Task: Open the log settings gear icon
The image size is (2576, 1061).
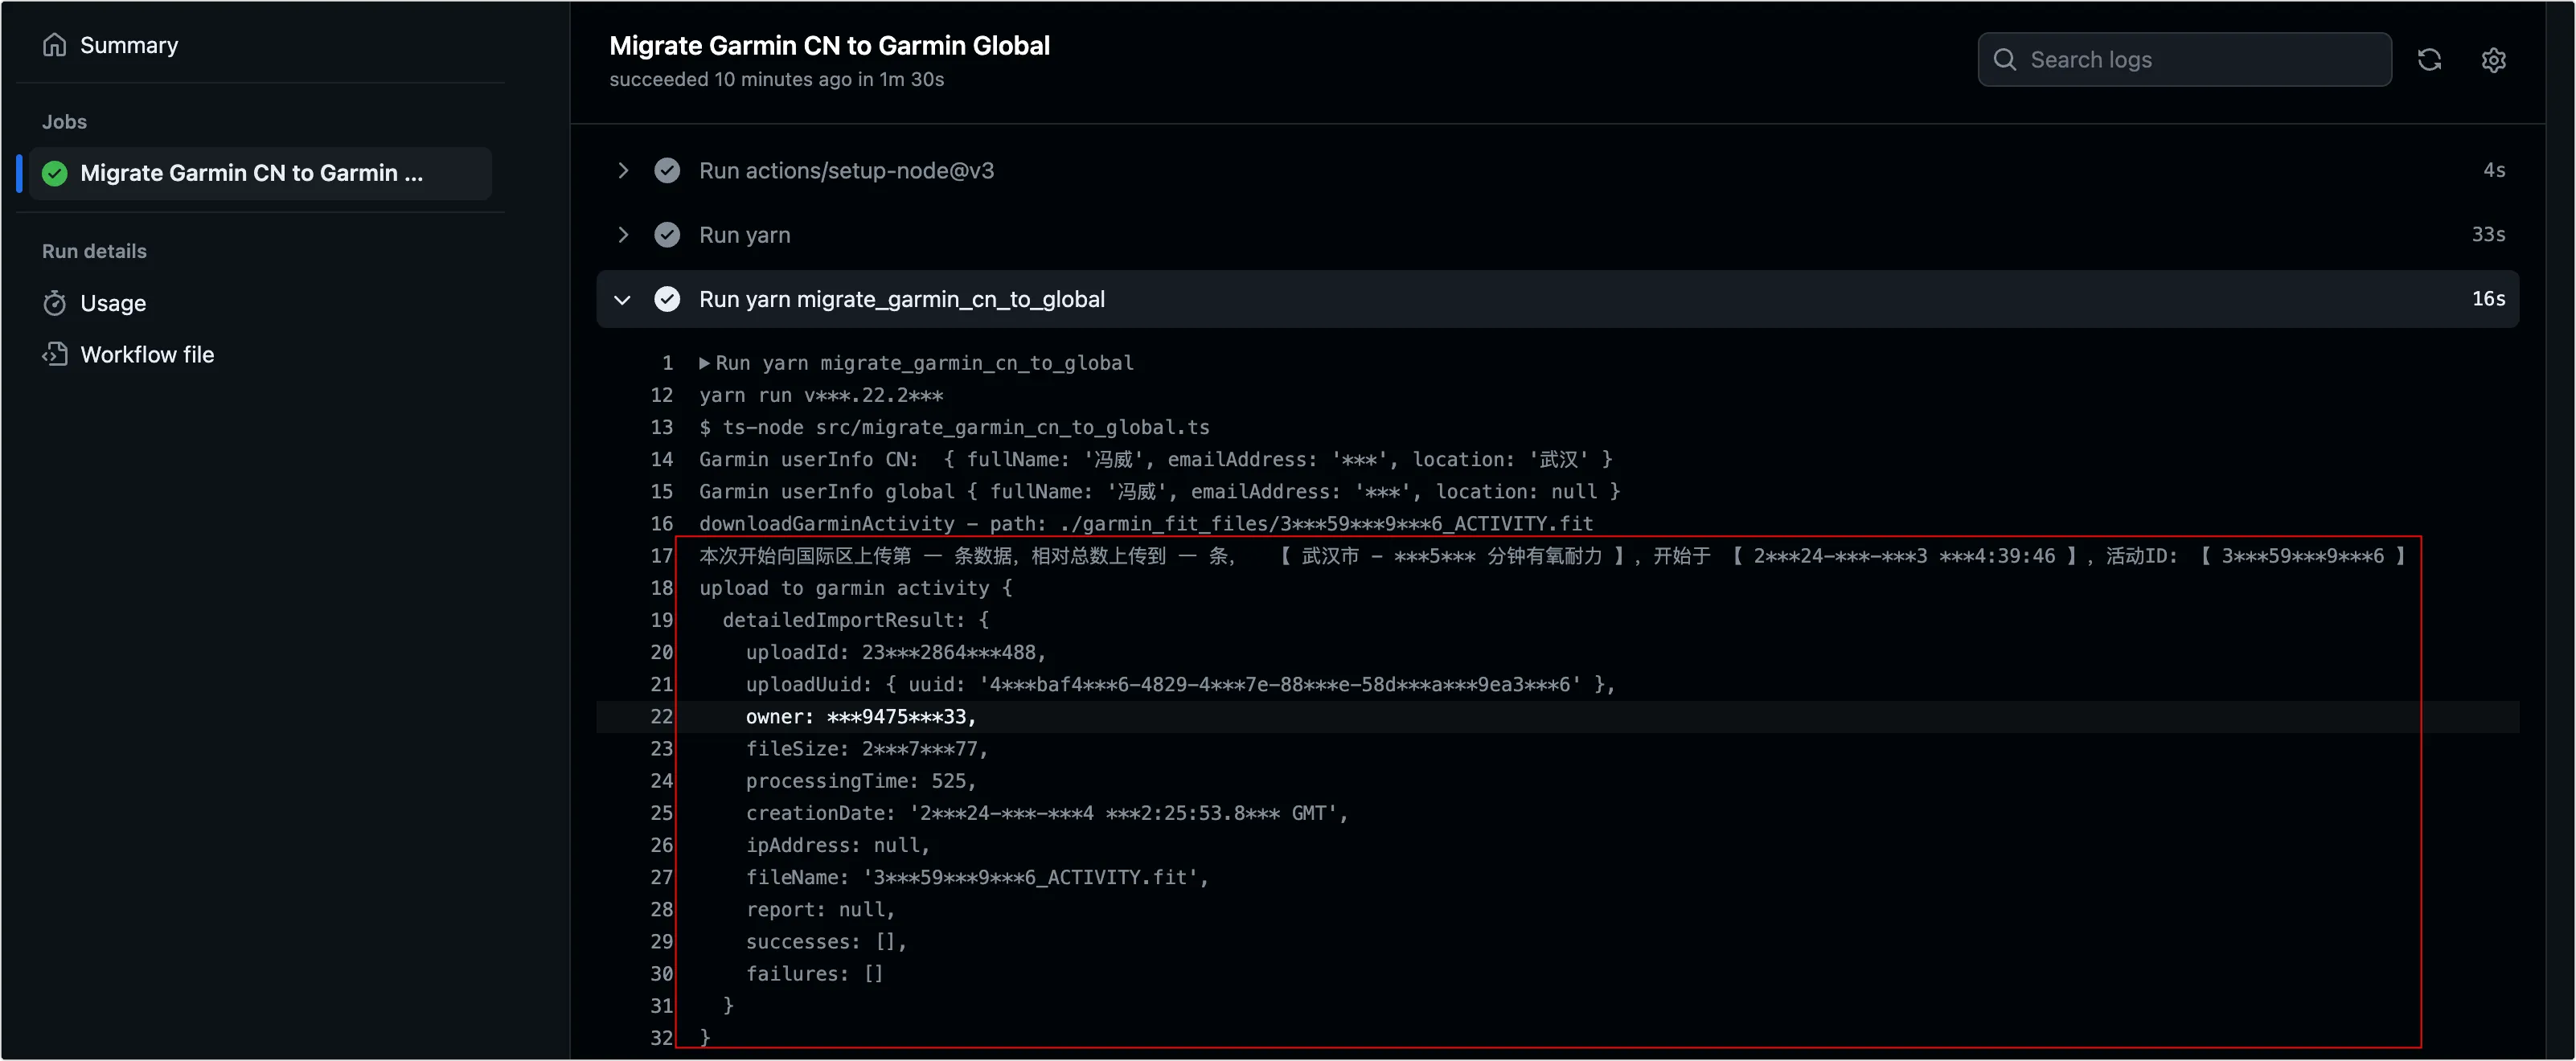Action: [x=2494, y=60]
